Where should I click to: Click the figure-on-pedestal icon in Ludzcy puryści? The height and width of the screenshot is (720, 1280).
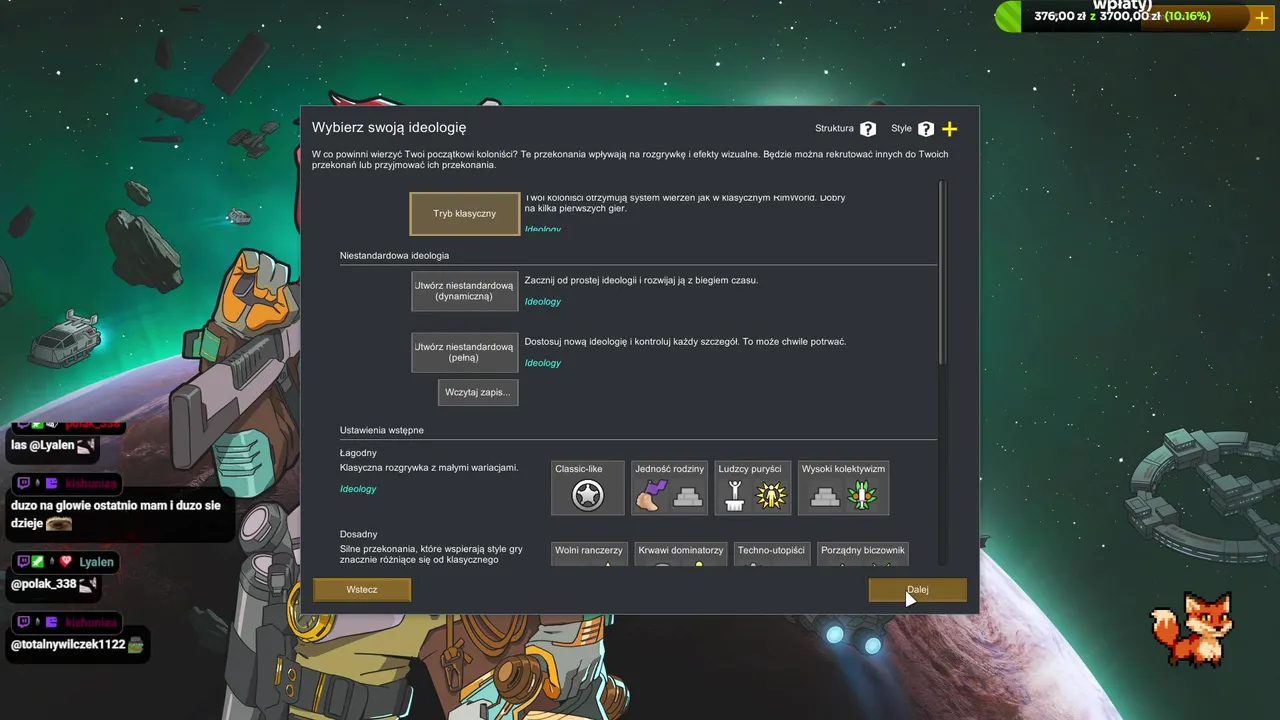click(734, 495)
